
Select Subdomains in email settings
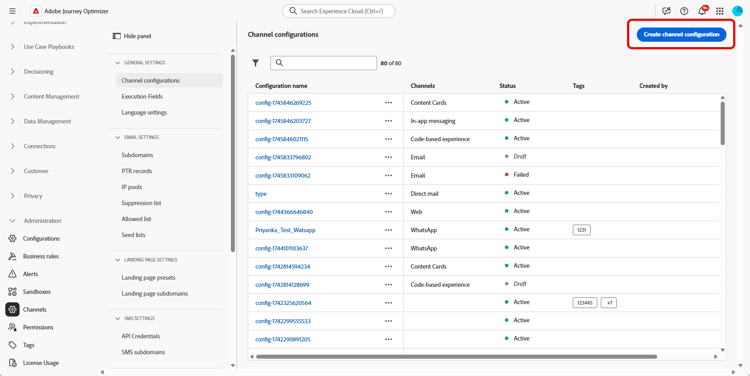(x=137, y=155)
